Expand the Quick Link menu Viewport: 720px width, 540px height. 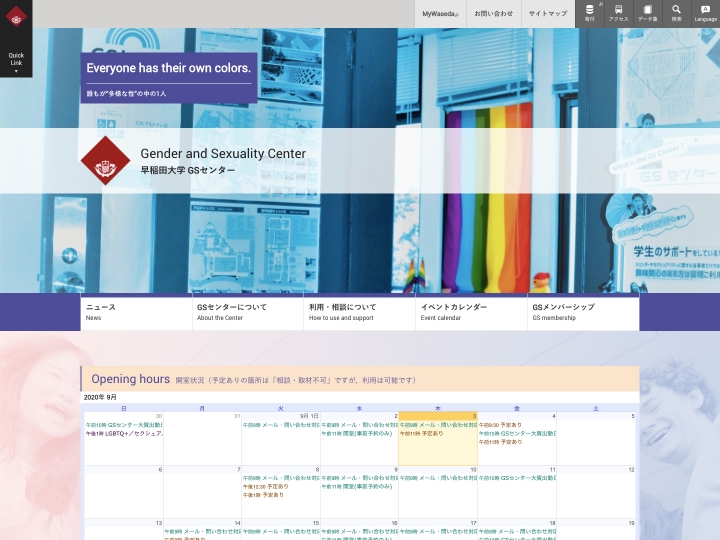coord(16,62)
